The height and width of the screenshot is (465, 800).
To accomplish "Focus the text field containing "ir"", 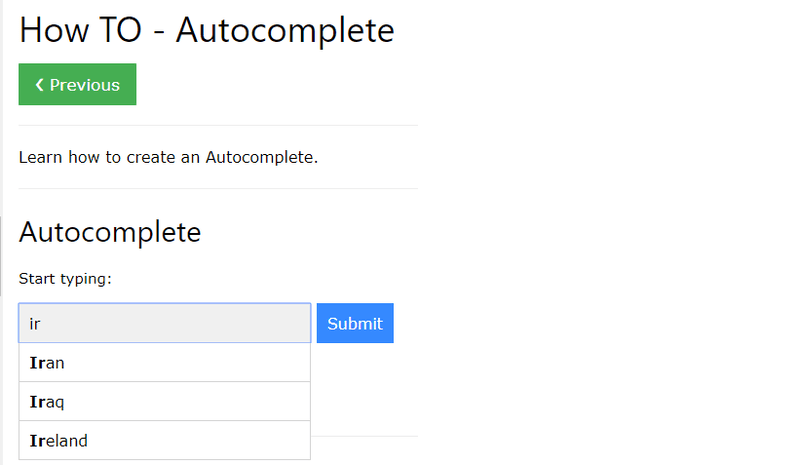I will click(x=164, y=323).
